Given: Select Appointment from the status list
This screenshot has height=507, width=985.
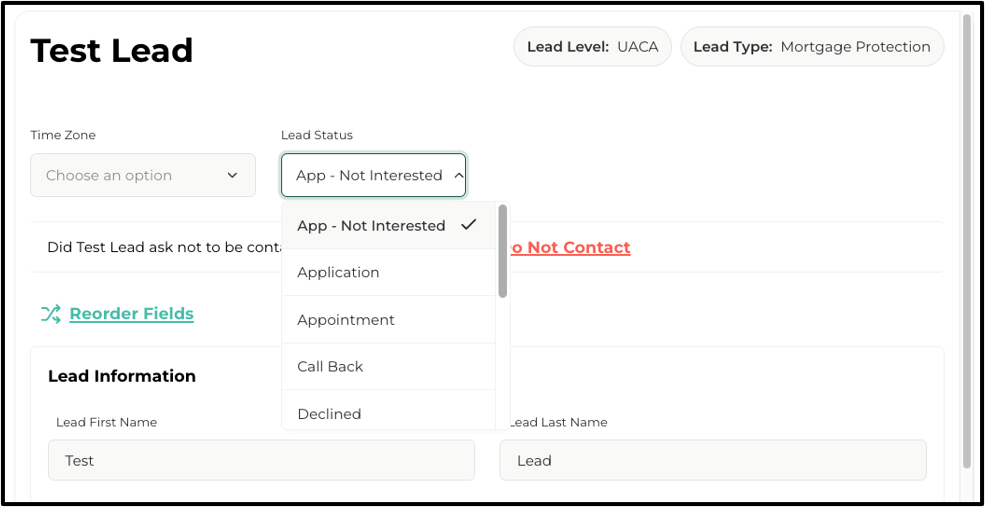Looking at the screenshot, I should (x=388, y=320).
